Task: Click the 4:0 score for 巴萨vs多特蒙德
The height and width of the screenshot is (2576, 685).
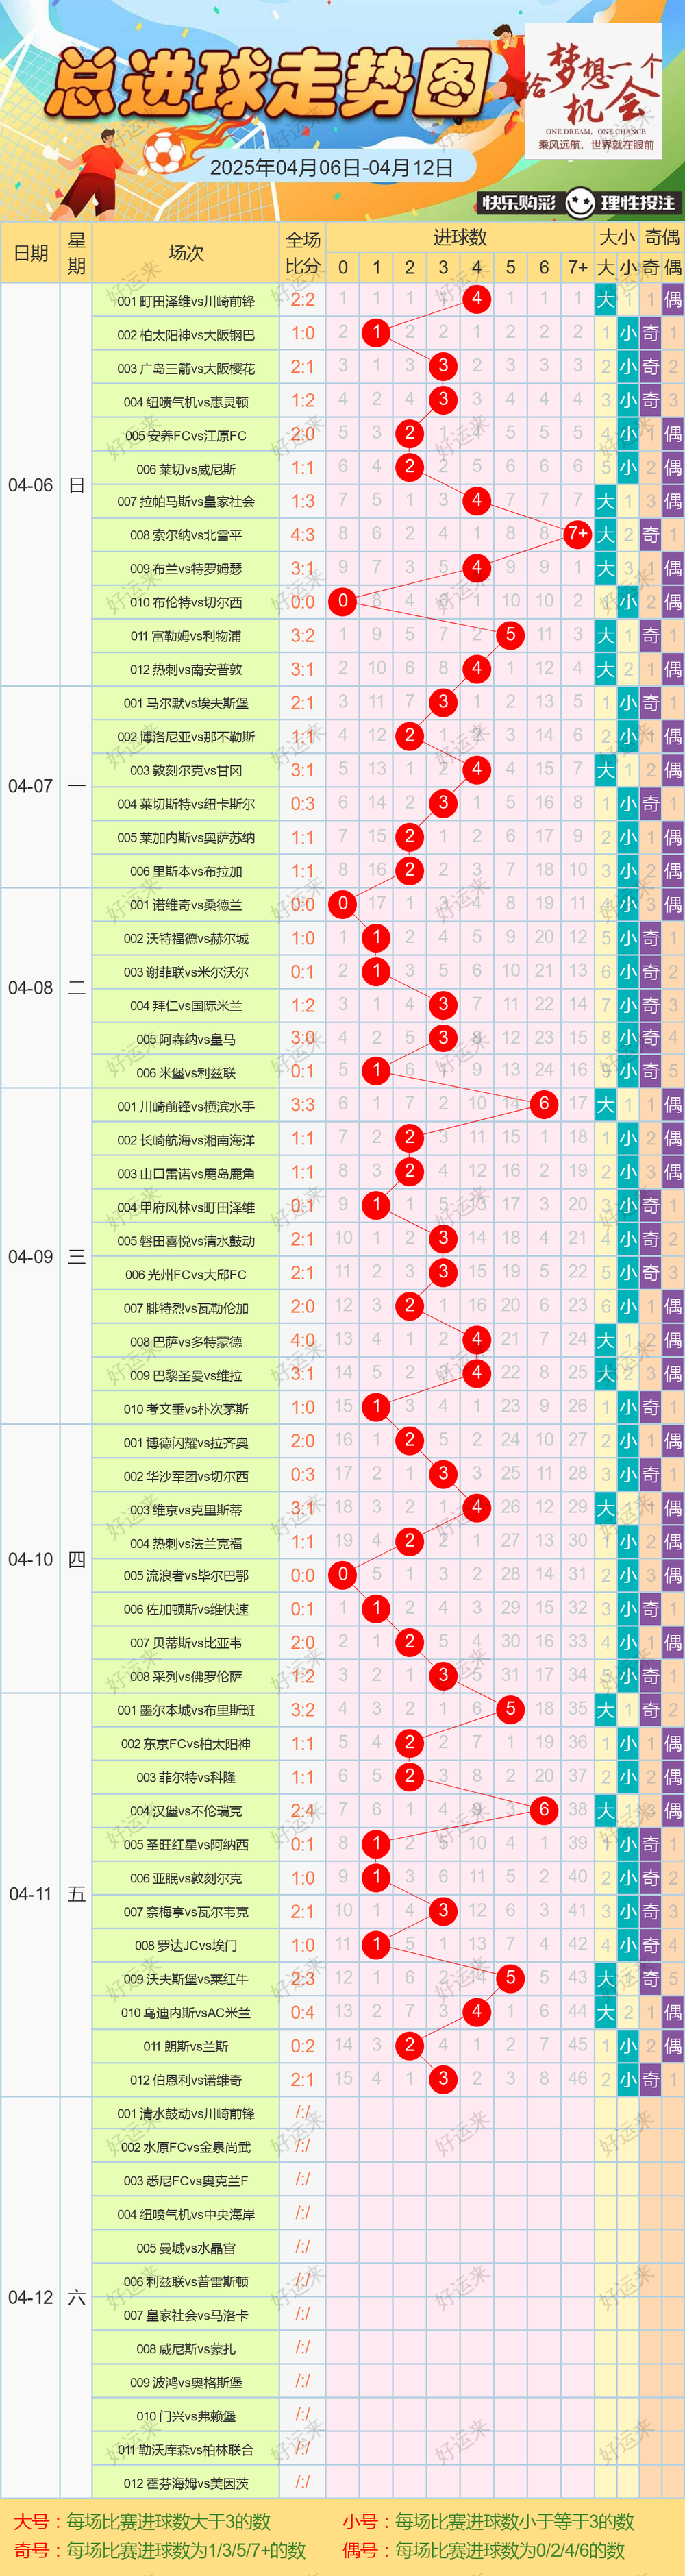Action: [303, 1340]
